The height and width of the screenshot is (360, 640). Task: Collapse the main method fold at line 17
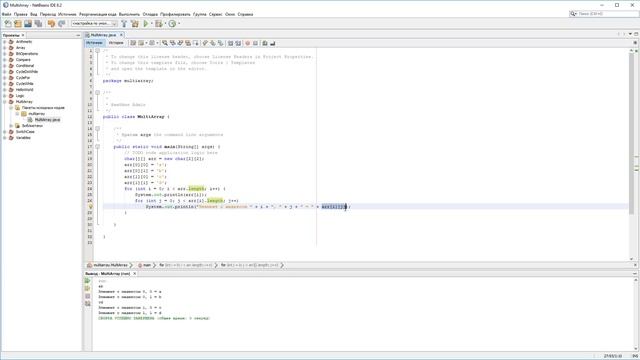[98, 147]
